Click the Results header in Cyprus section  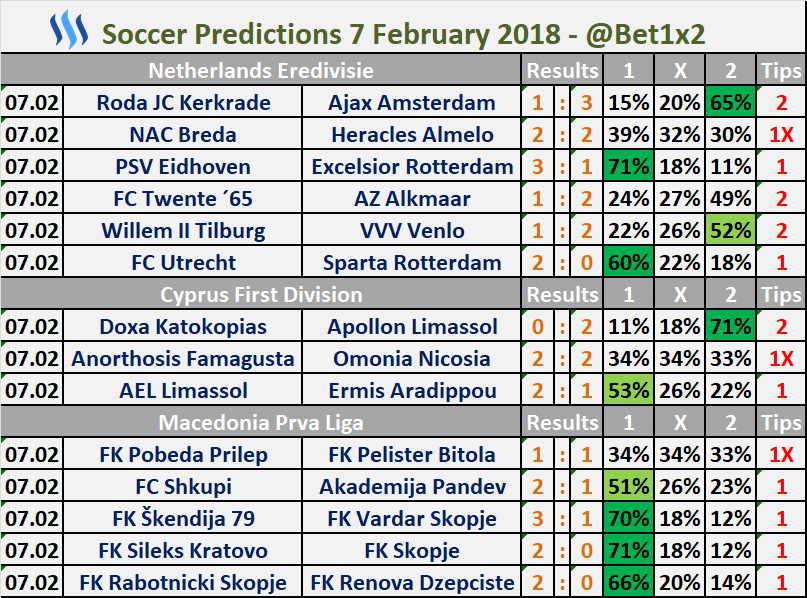(562, 295)
